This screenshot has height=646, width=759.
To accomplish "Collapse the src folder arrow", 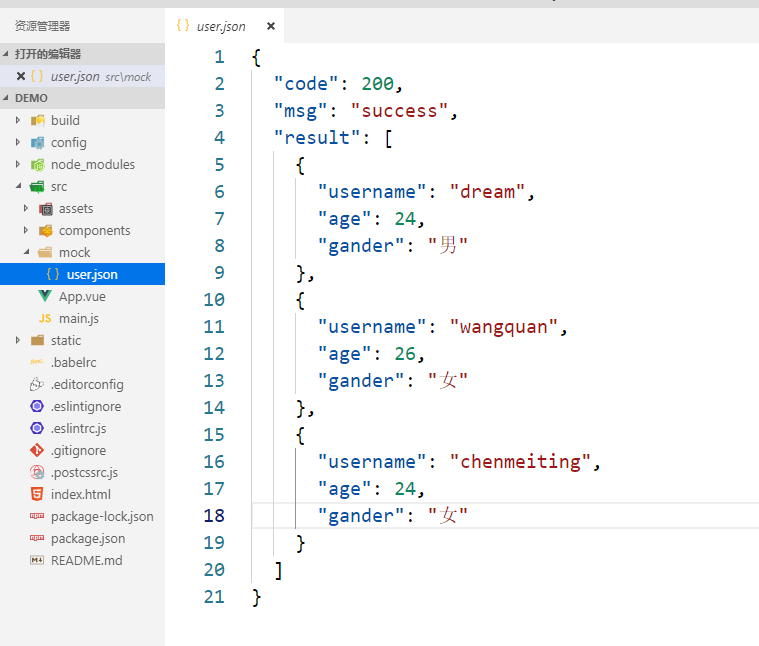I will tap(18, 186).
